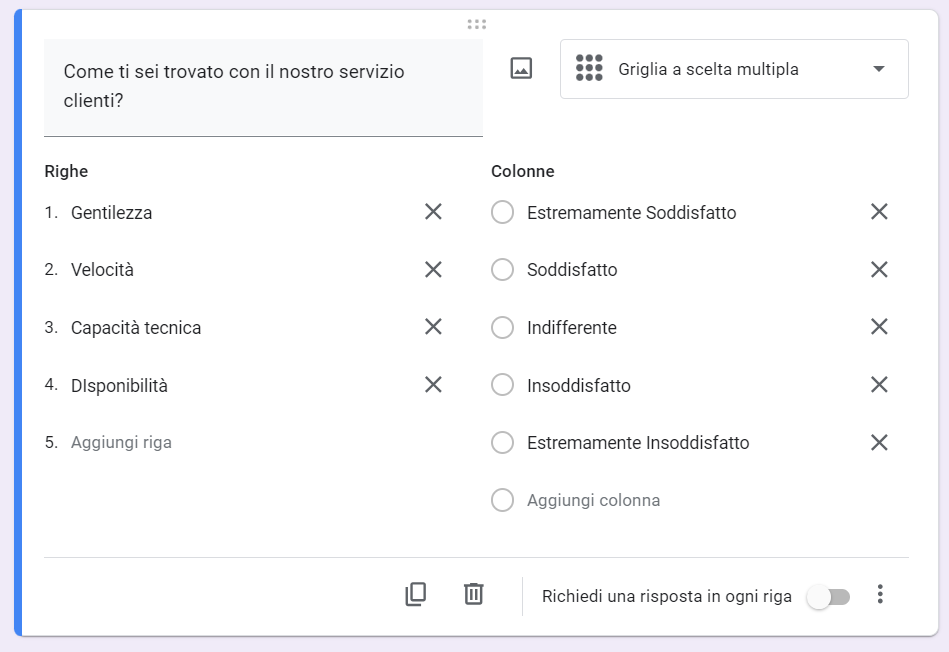Delete the Indifferente column
Image resolution: width=949 pixels, height=652 pixels.
point(879,327)
